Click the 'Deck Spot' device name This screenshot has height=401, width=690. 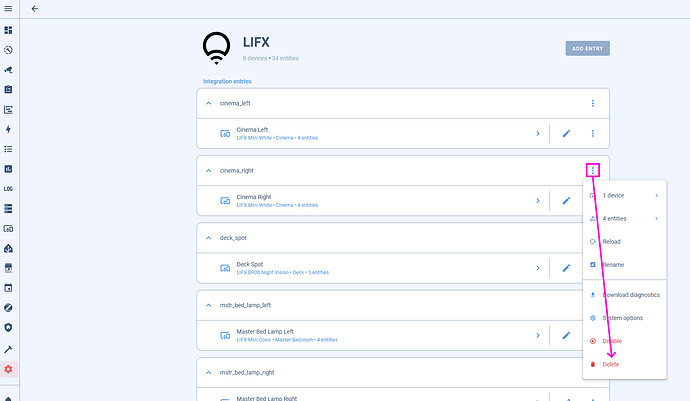tap(250, 264)
